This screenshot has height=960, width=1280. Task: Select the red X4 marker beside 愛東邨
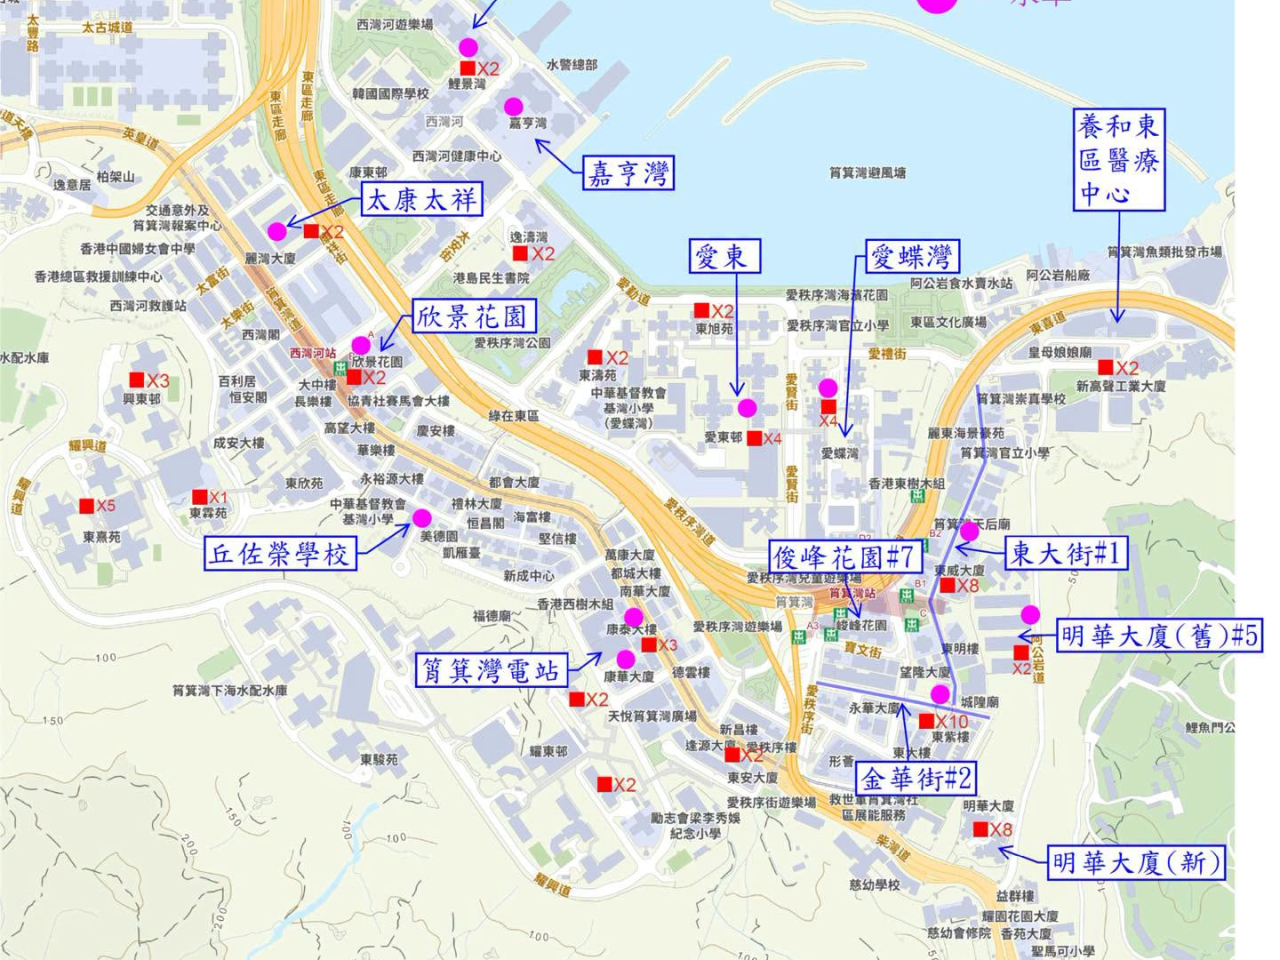coord(754,438)
